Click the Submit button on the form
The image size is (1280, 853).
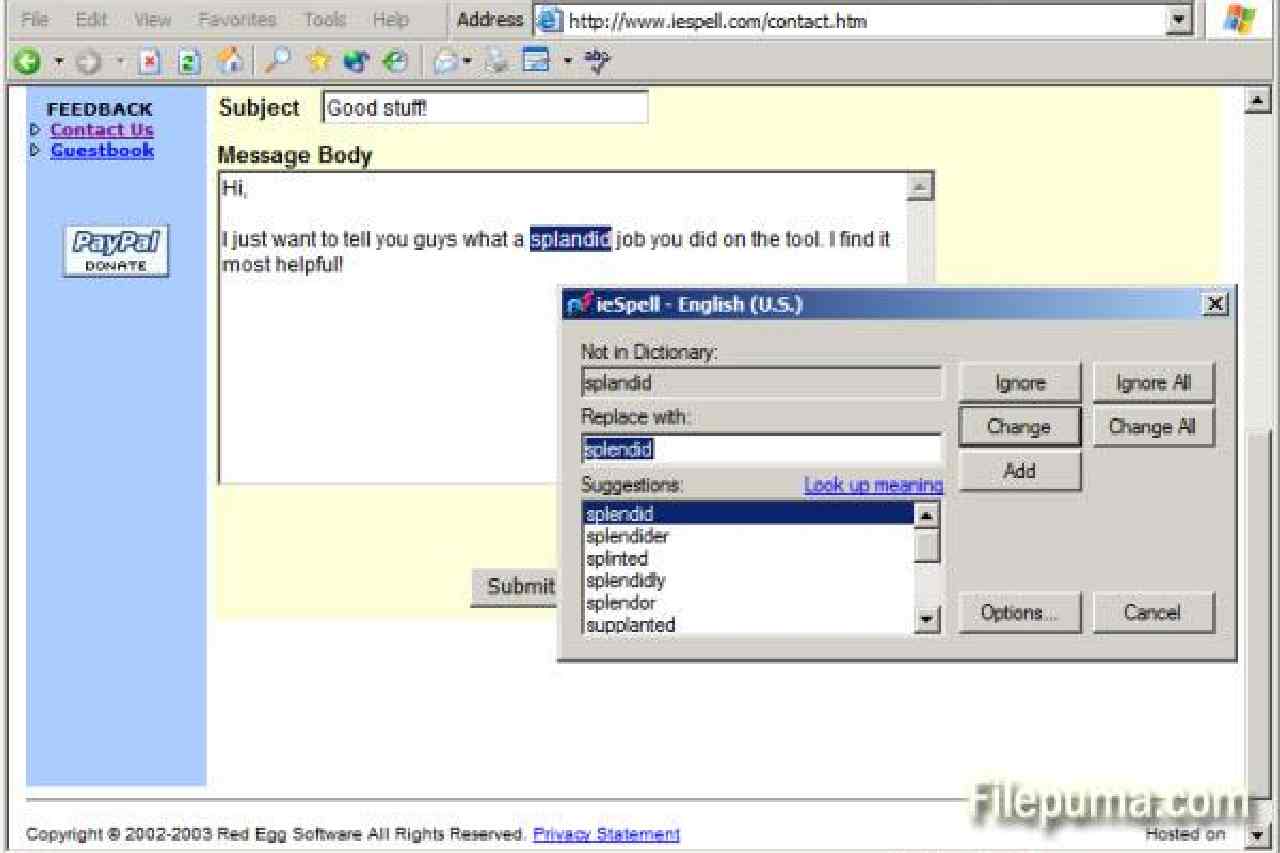[514, 586]
